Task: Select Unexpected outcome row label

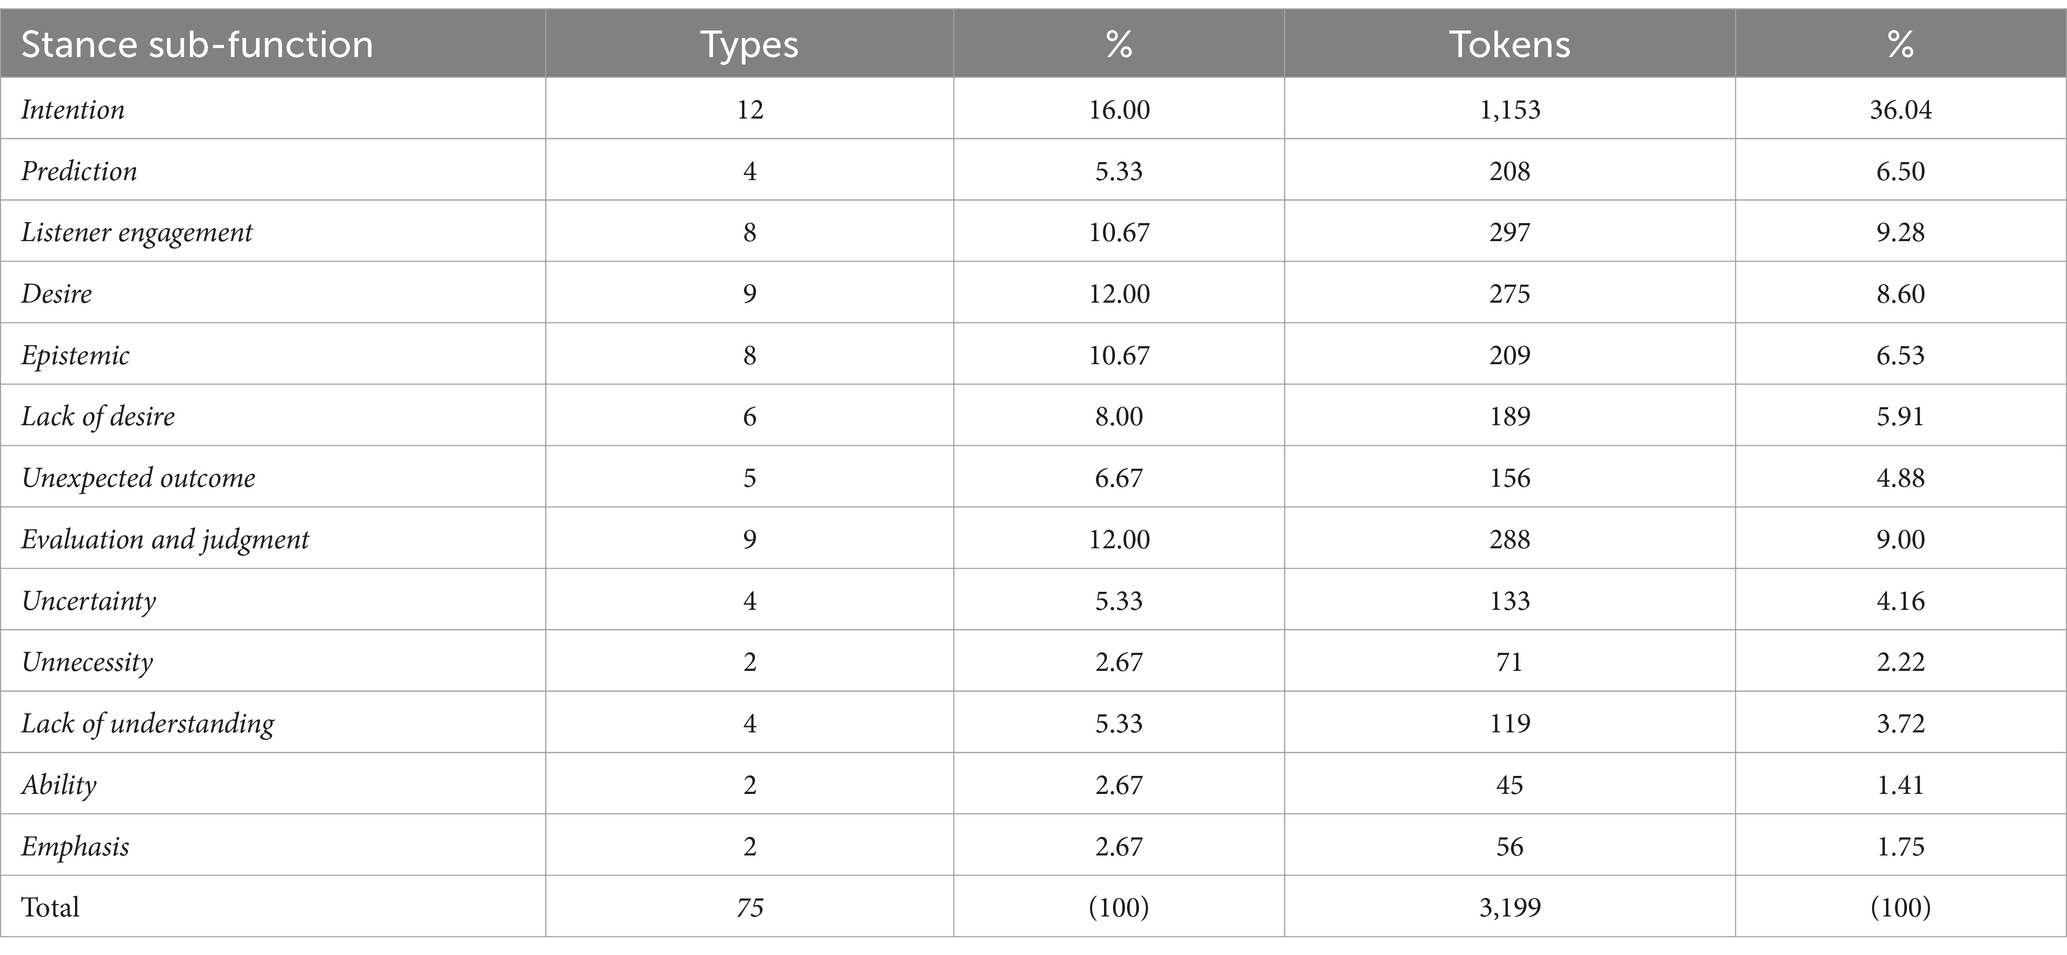Action: coord(138,479)
